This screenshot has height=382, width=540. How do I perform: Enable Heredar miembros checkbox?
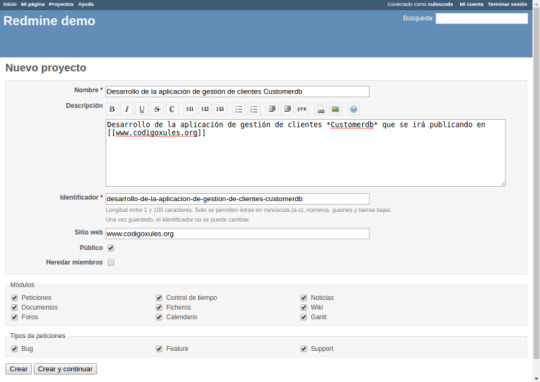(111, 262)
